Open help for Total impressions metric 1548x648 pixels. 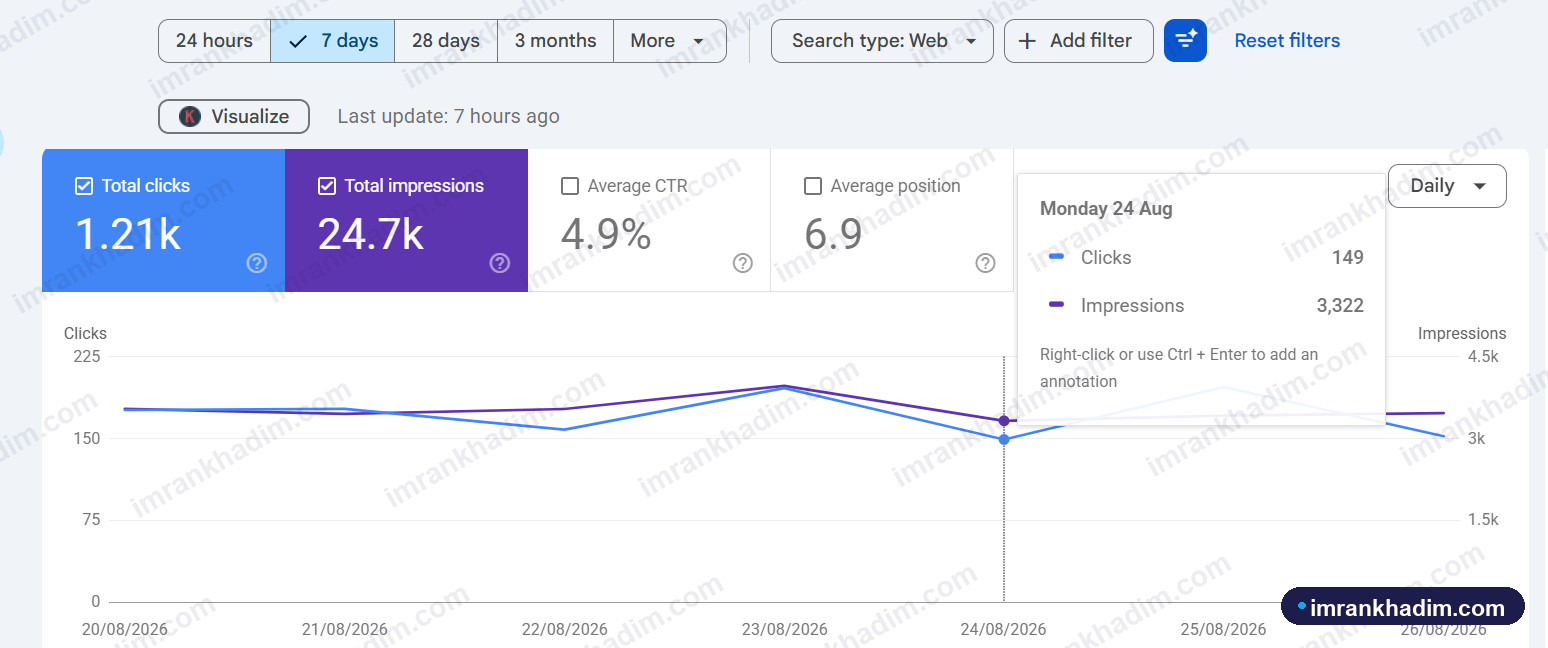pos(500,263)
